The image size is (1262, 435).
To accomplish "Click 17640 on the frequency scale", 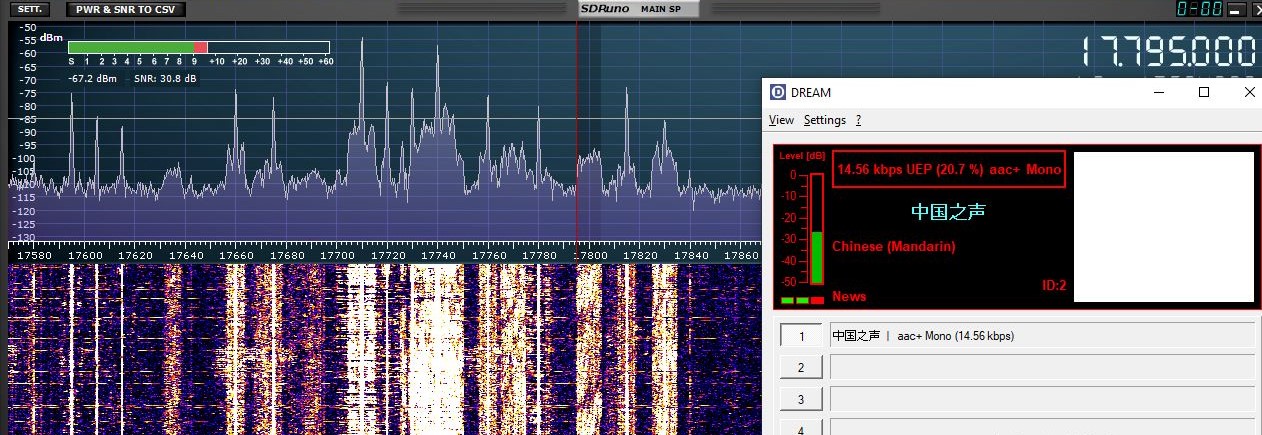I will point(186,256).
